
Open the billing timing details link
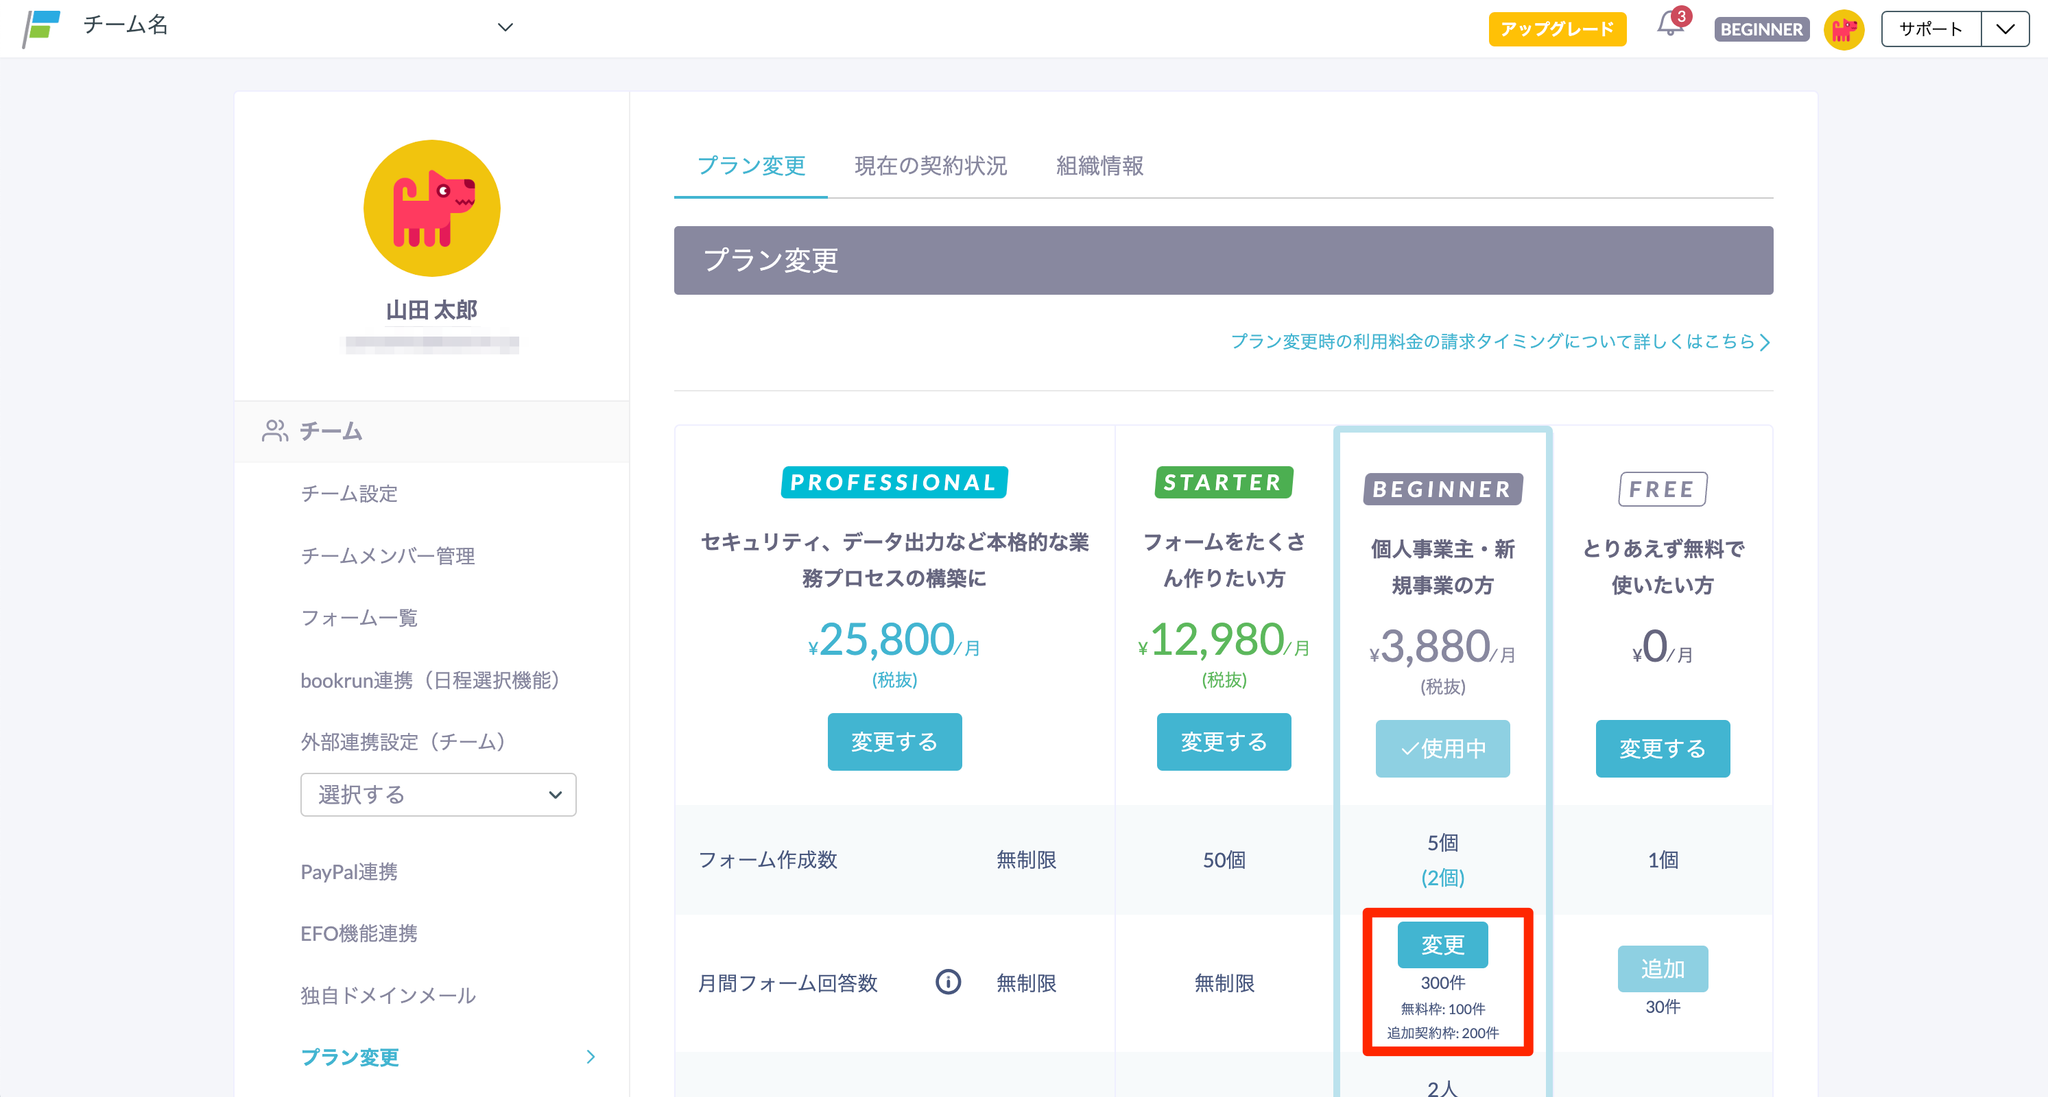click(x=1499, y=342)
